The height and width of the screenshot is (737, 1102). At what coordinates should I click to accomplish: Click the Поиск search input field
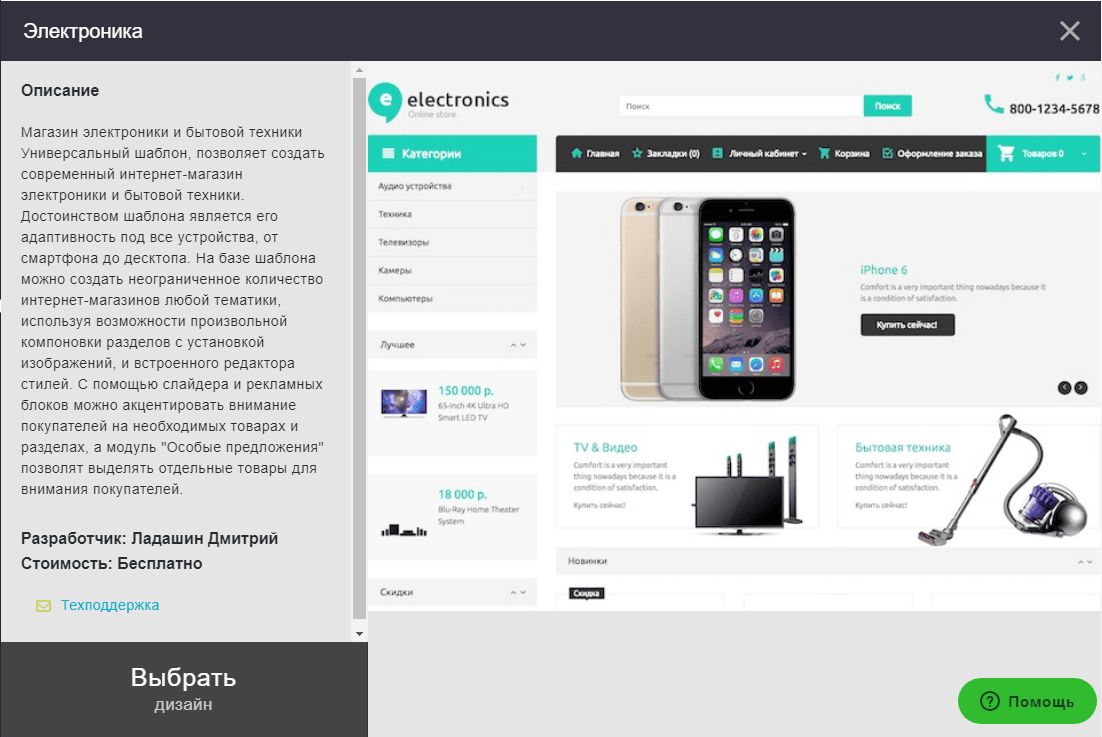[741, 106]
